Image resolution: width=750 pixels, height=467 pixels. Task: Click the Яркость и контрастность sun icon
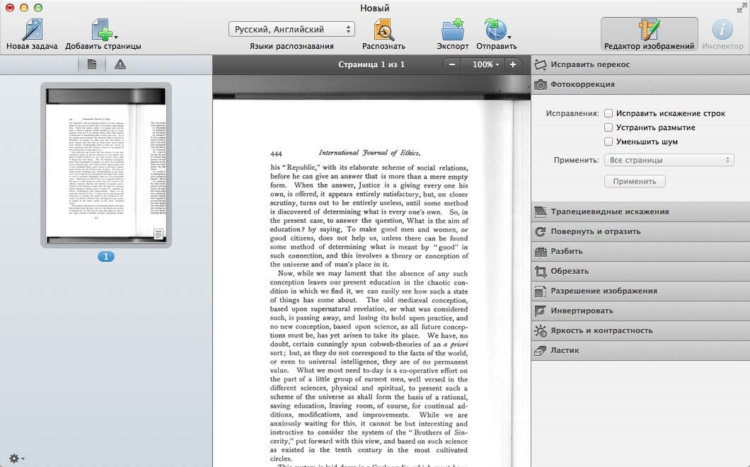coord(540,331)
